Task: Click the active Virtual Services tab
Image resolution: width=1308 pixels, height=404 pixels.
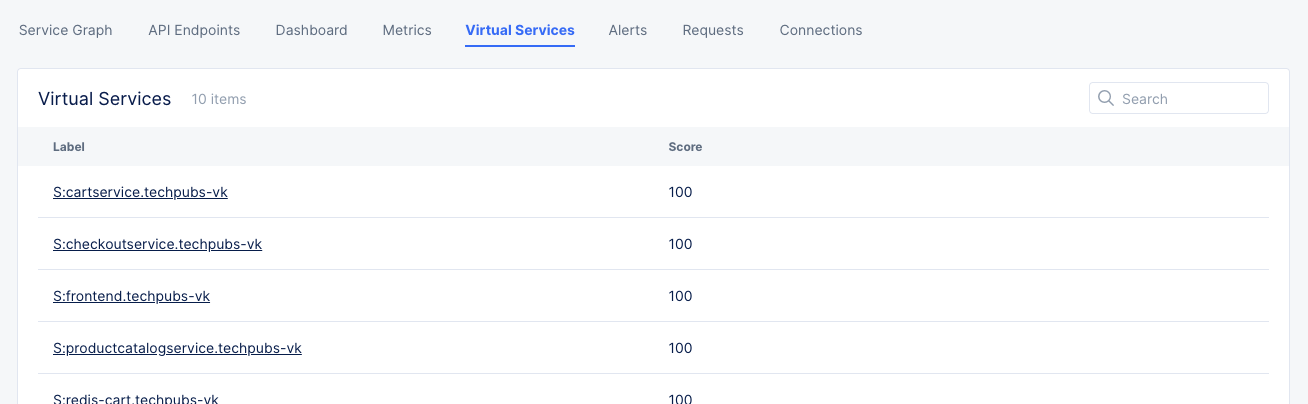Action: (x=520, y=30)
